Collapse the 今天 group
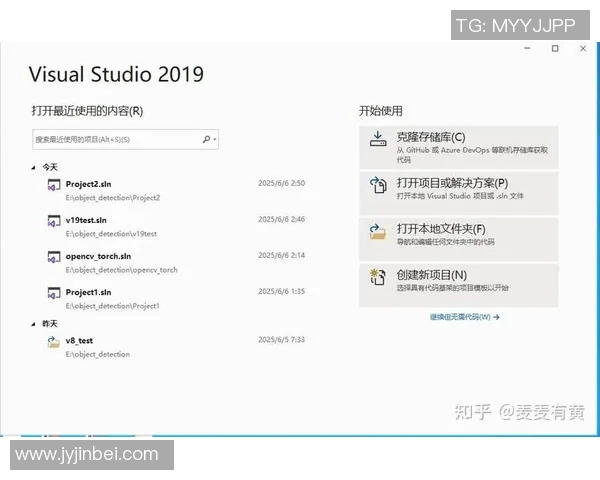Screen dimensions: 600x480 pyautogui.click(x=33, y=167)
